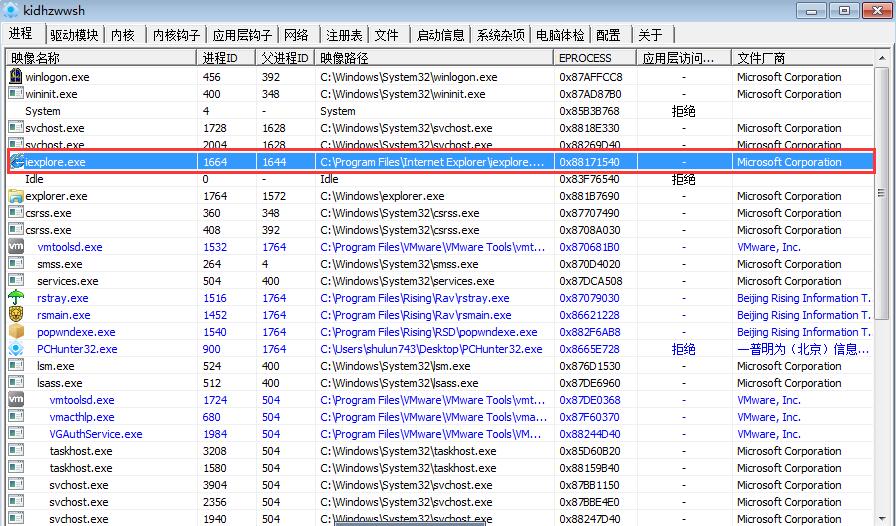Click the icon of taskhost.exe PID 1580
Viewport: 896px width, 526px height.
click(16, 467)
